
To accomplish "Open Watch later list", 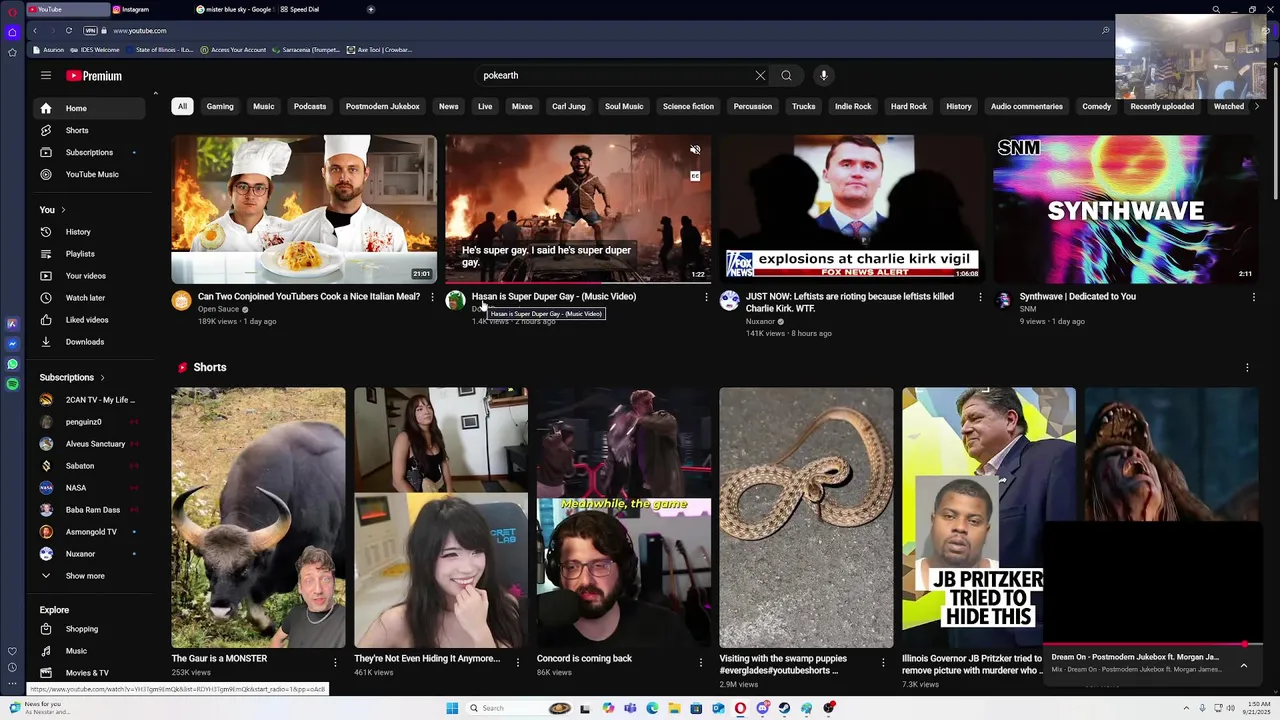I will pos(90,298).
